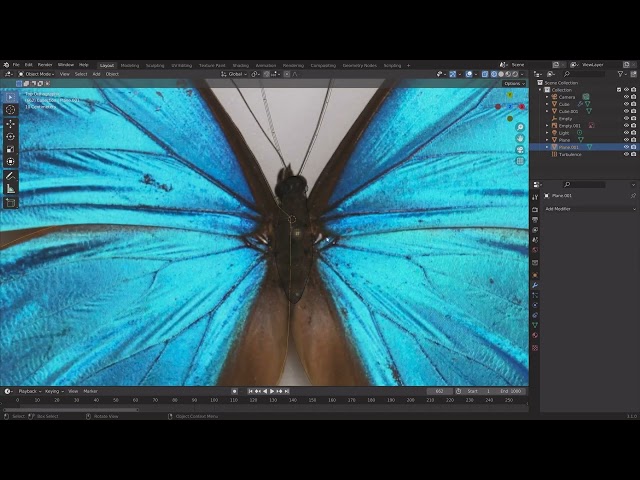
Task: Select the Move tool
Action: tap(11, 124)
